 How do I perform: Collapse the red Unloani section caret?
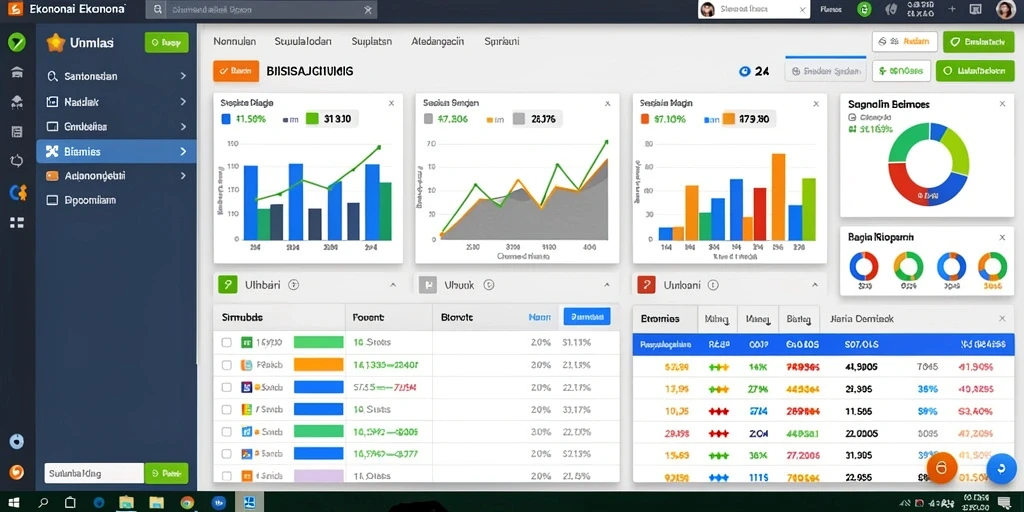click(x=814, y=285)
